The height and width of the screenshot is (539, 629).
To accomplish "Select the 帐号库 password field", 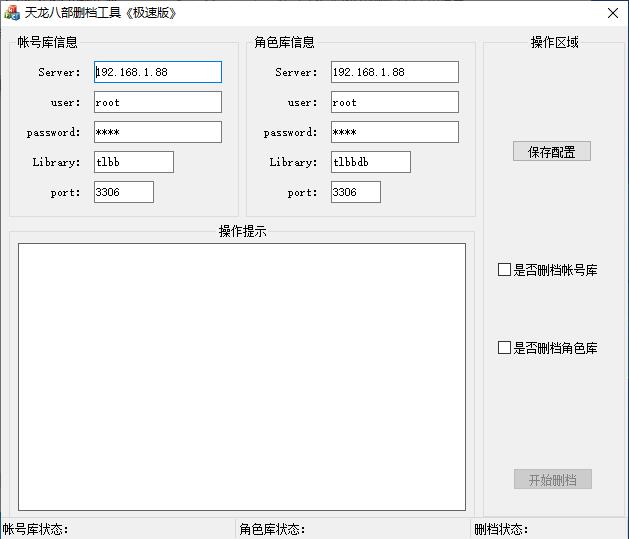I will pyautogui.click(x=158, y=132).
